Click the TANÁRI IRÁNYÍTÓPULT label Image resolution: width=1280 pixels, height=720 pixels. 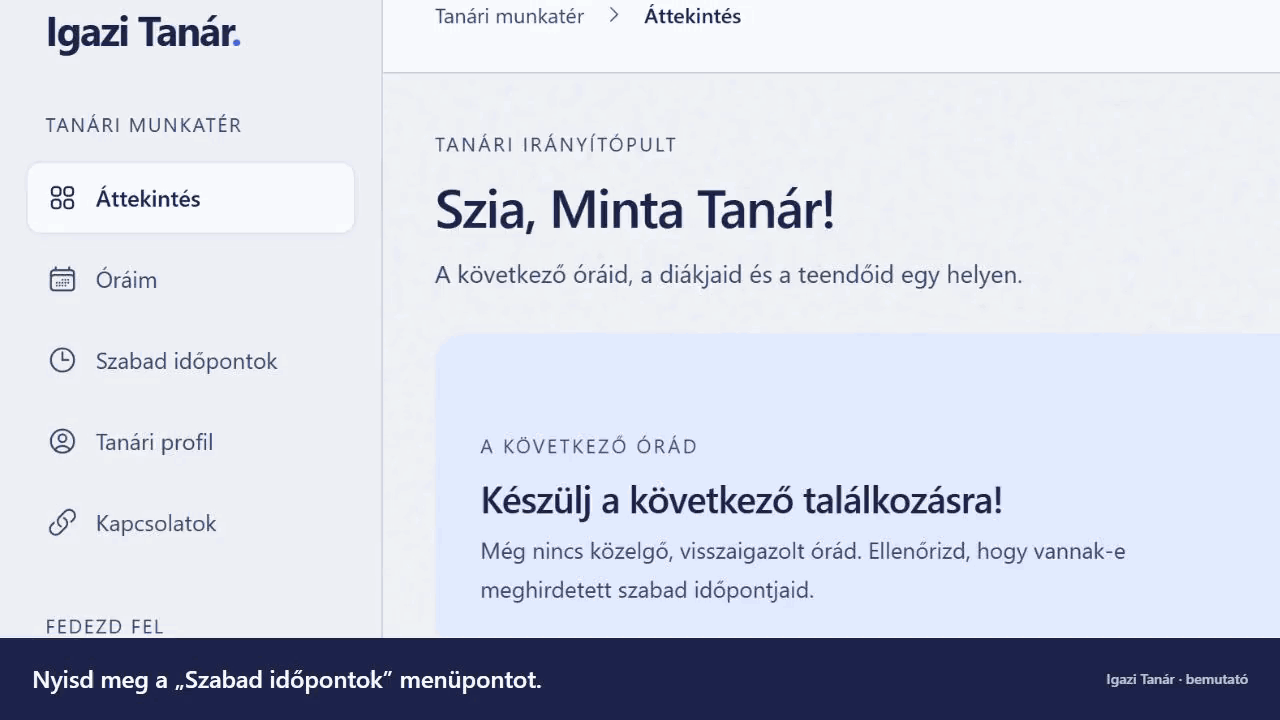[556, 145]
